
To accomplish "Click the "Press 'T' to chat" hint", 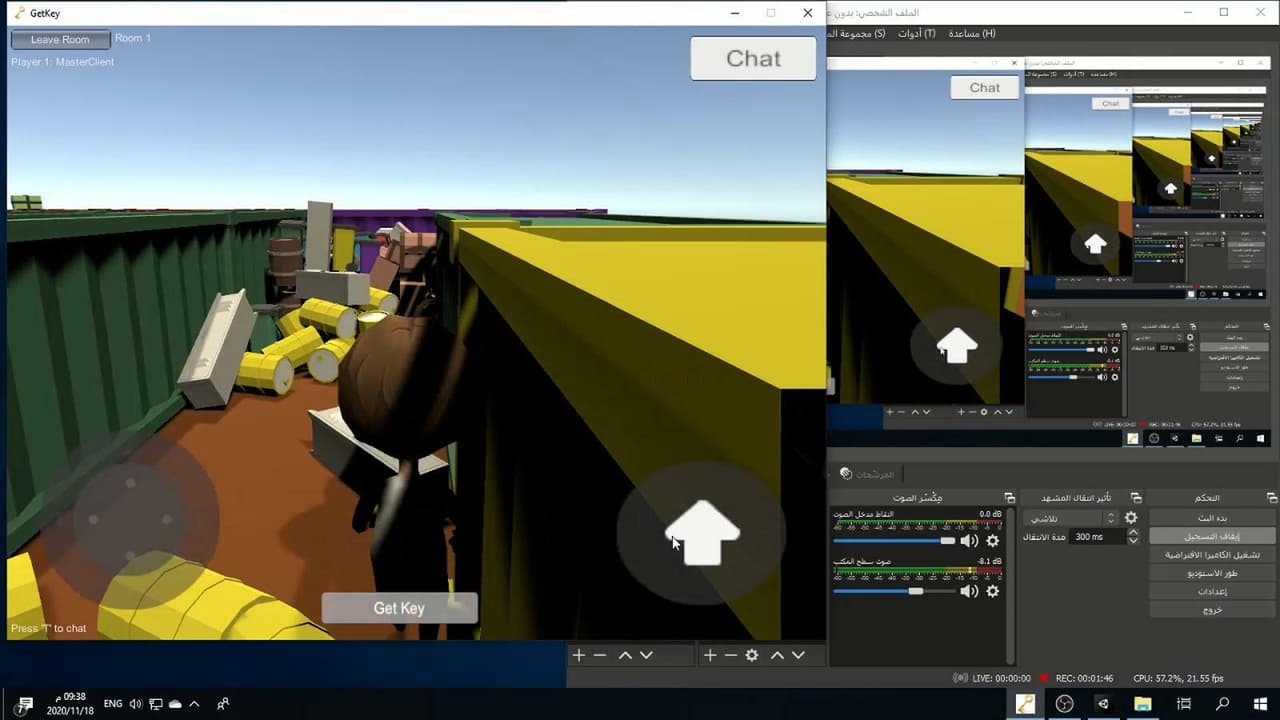I will pyautogui.click(x=49, y=628).
